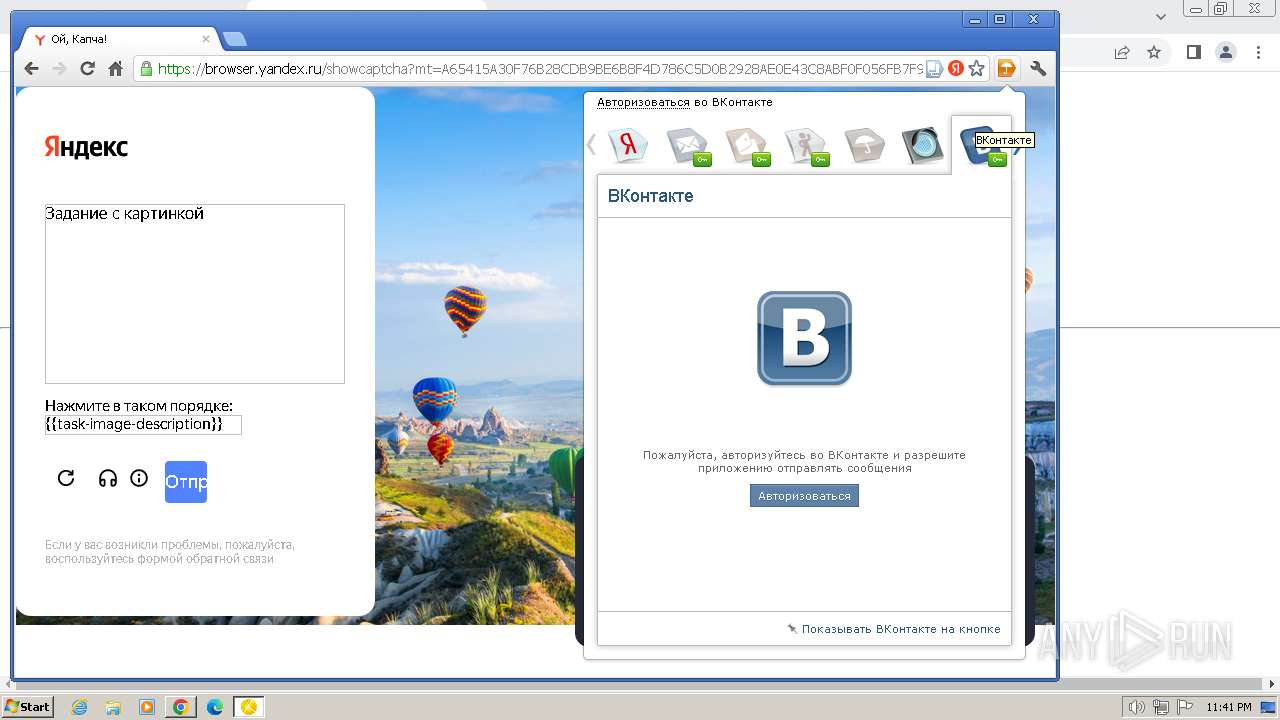
Task: Refresh the captcha with circular arrow
Action: (66, 478)
